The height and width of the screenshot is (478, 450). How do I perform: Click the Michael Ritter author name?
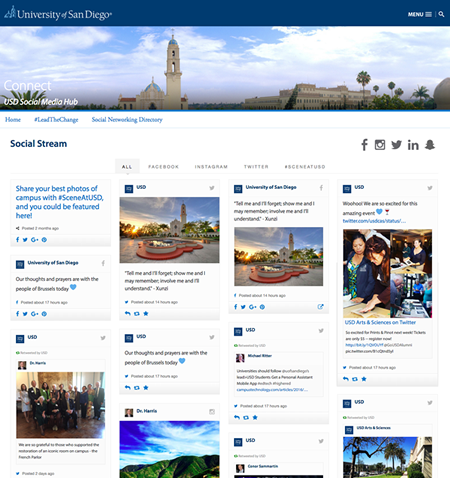click(260, 356)
